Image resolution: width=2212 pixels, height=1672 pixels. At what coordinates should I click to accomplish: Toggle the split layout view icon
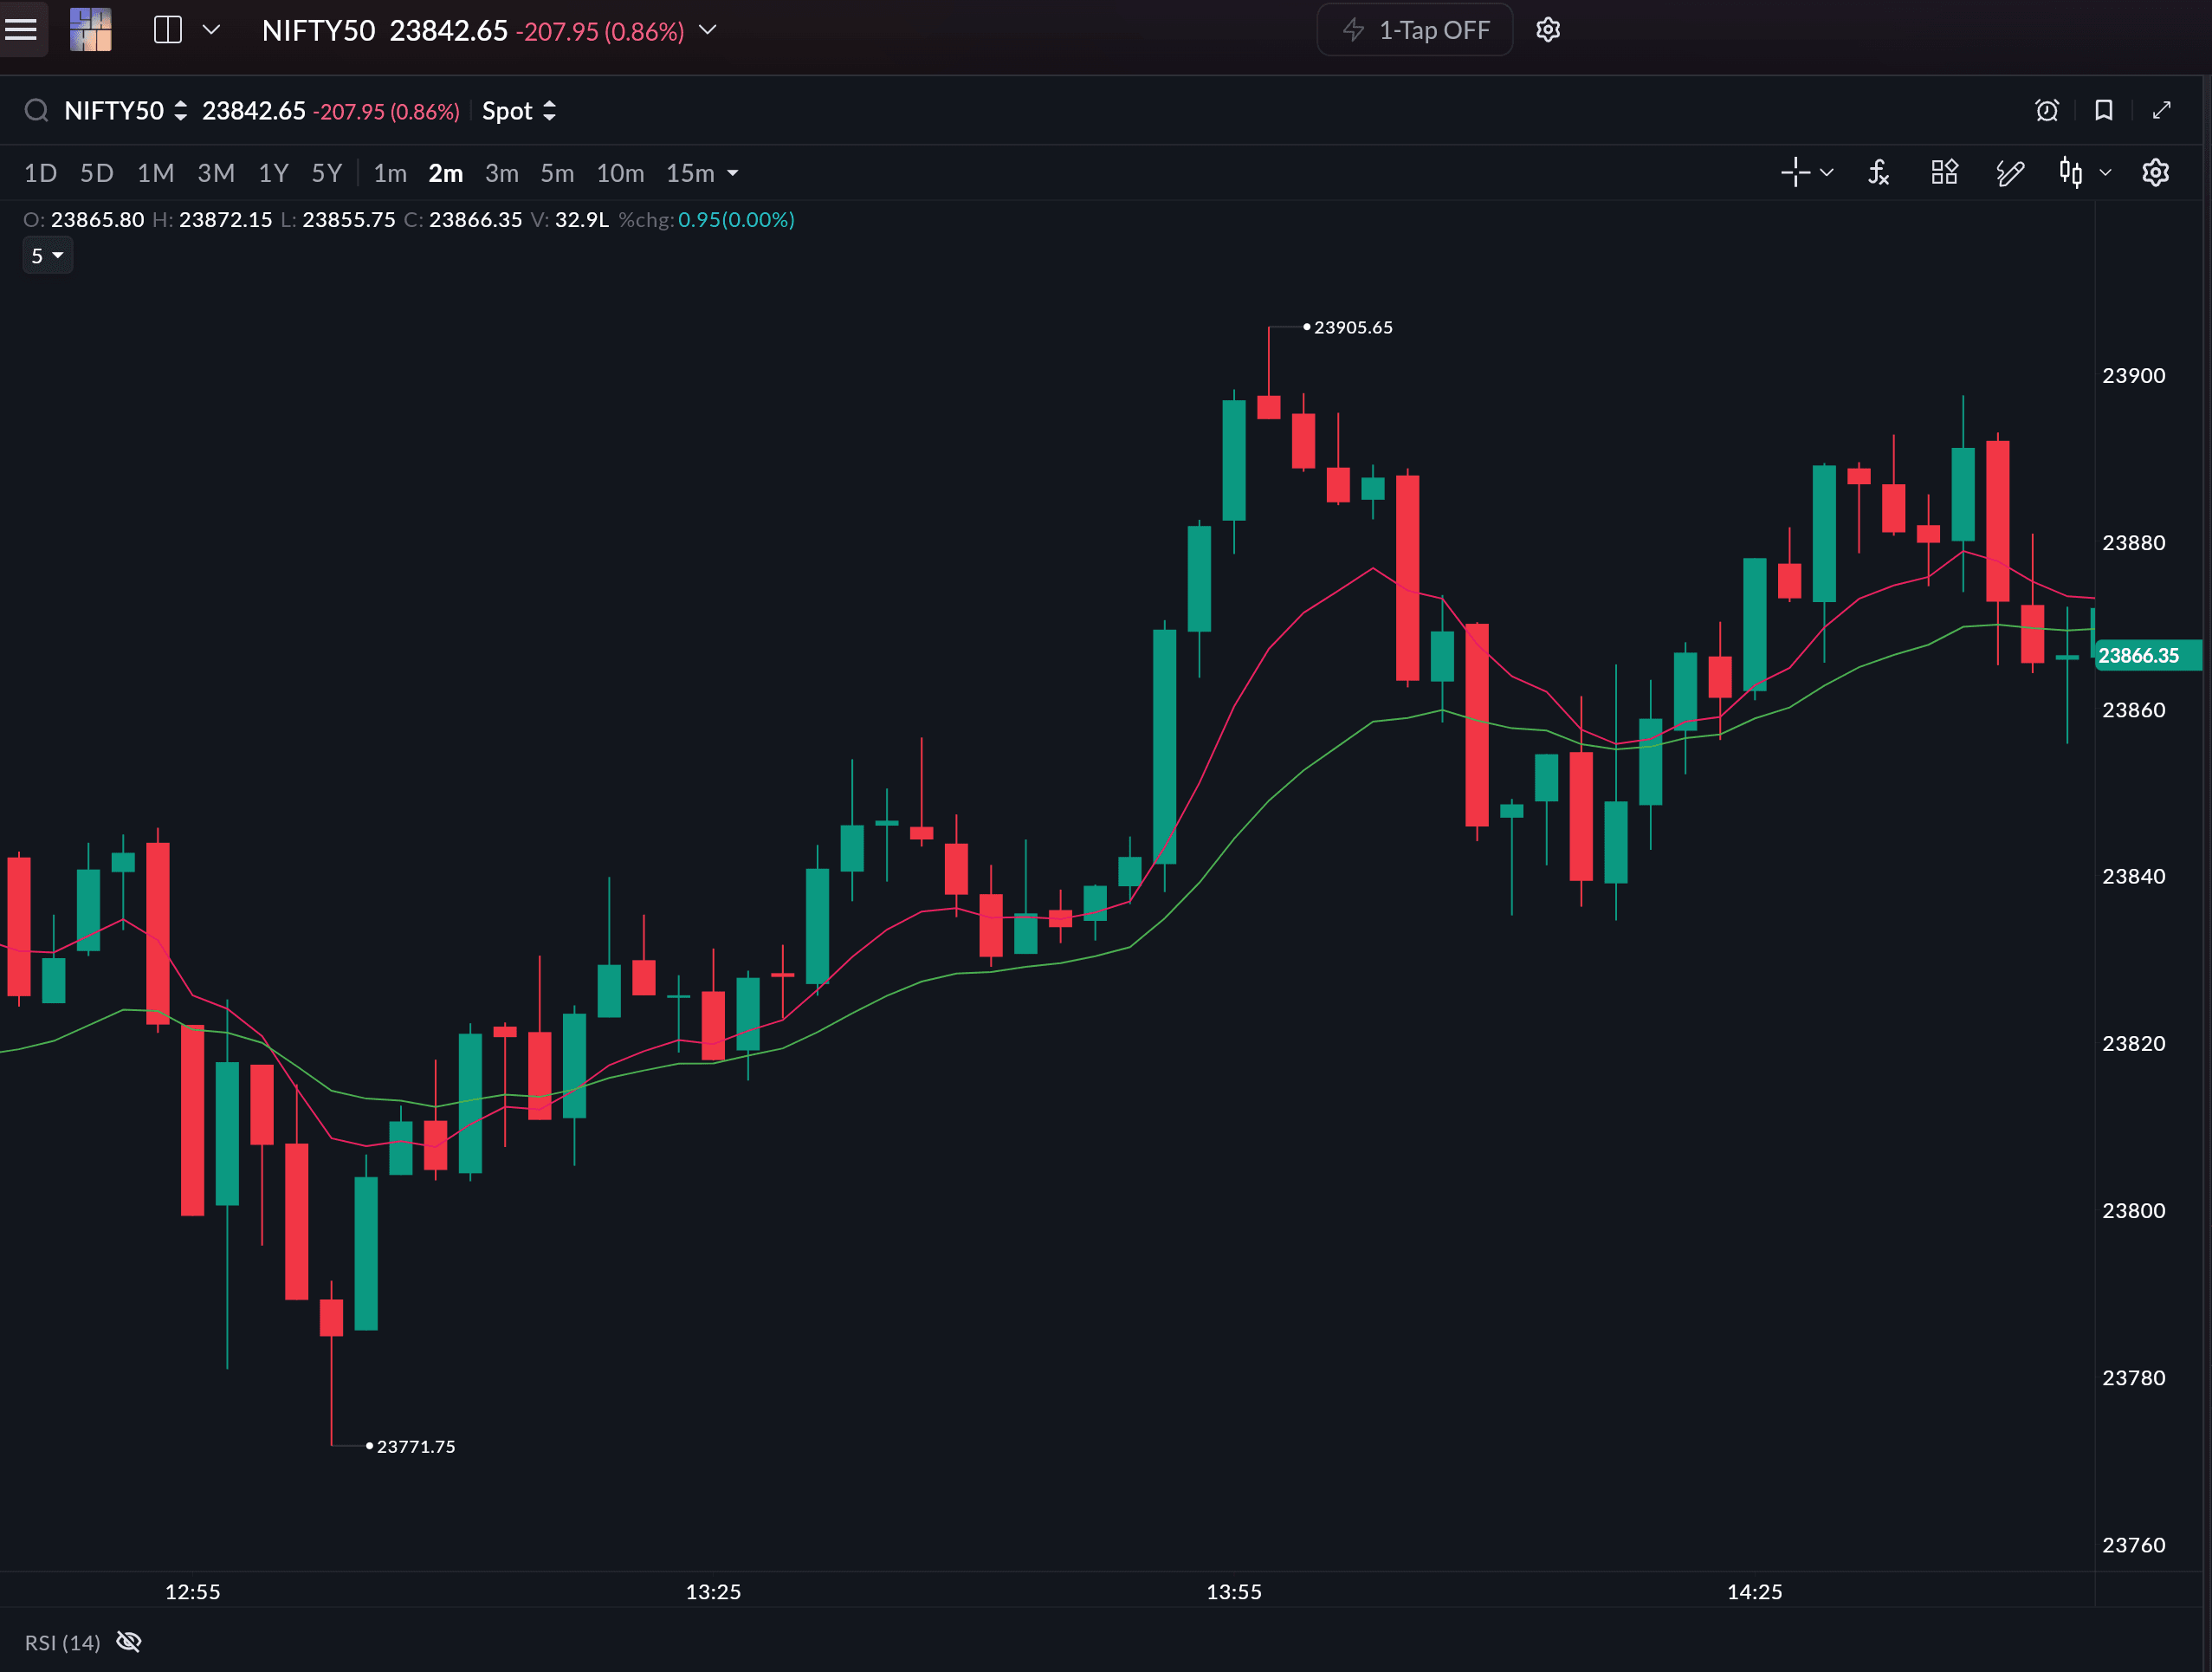[168, 30]
